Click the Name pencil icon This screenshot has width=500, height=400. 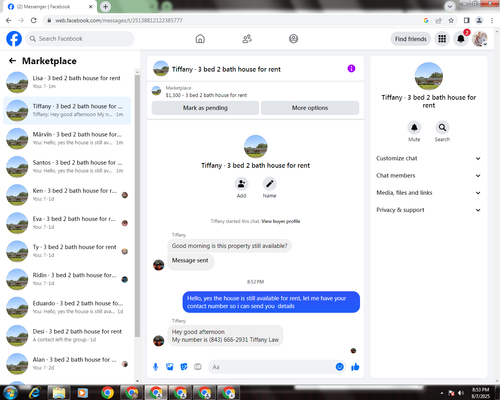(x=269, y=184)
